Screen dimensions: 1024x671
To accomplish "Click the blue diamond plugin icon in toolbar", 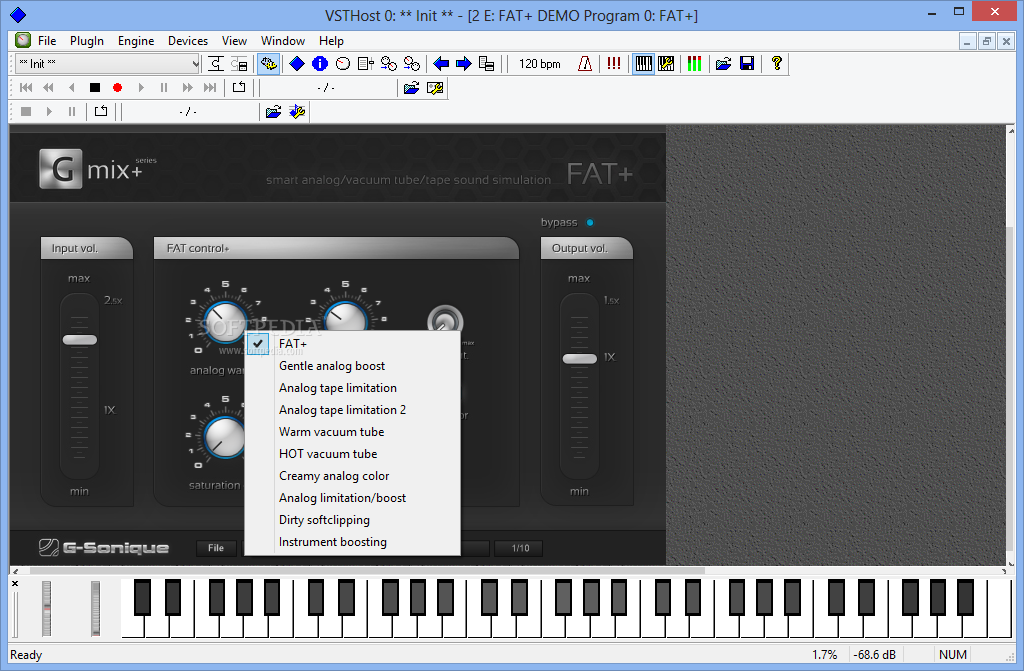I will click(x=296, y=63).
